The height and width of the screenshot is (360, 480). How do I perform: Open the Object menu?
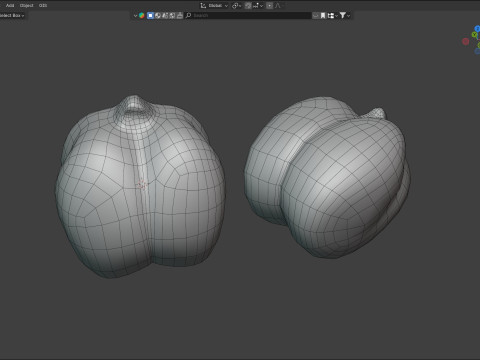tap(27, 5)
